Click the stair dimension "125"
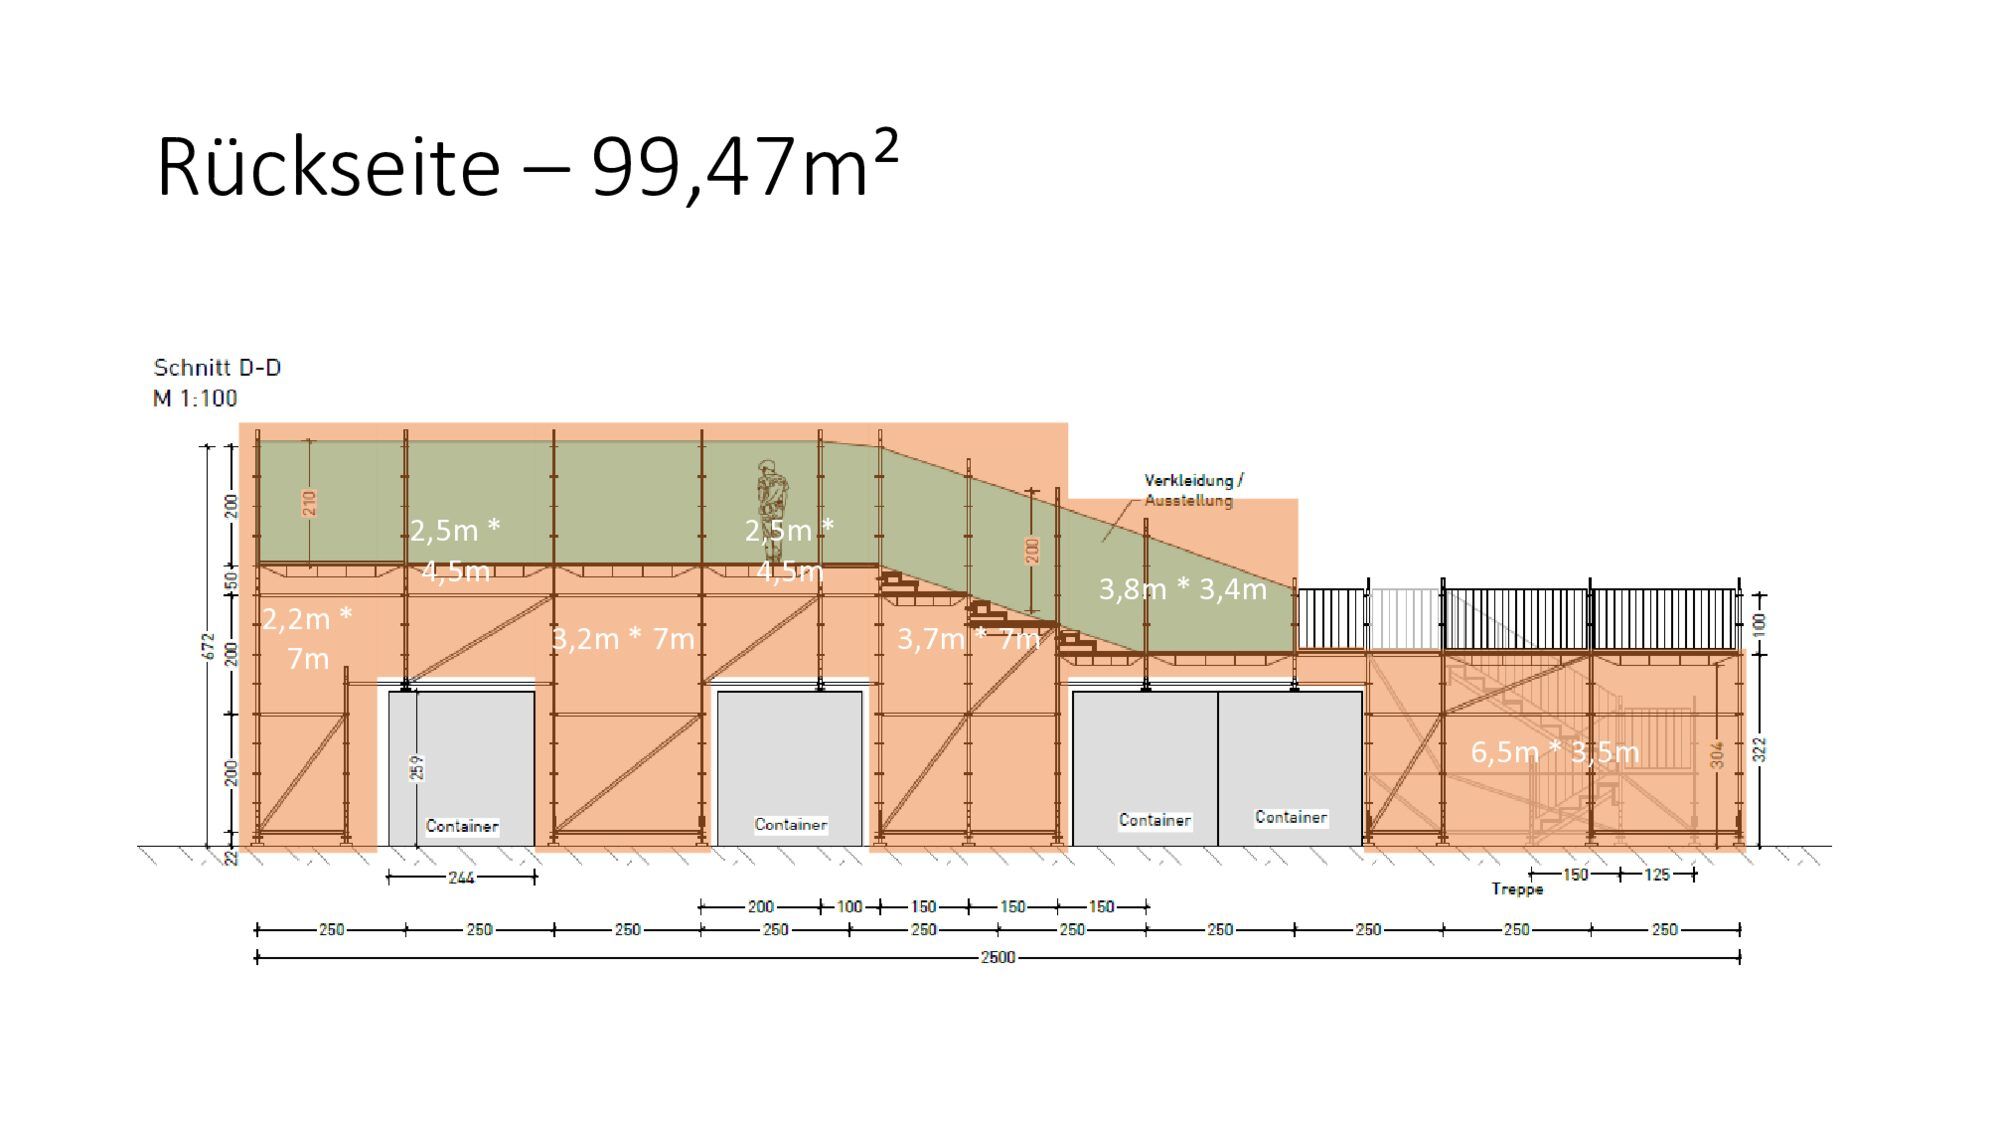2000x1126 pixels. 1657,875
